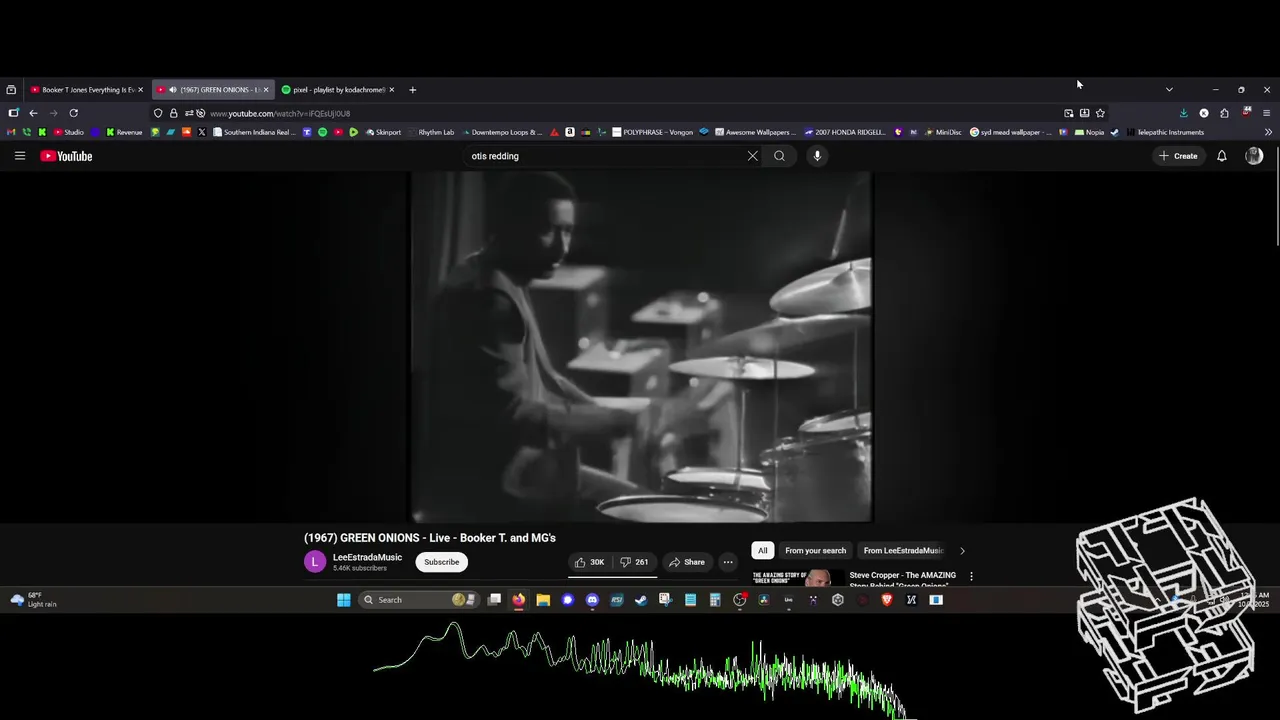This screenshot has width=1280, height=720.
Task: Go to the YouTube home logo
Action: point(66,156)
